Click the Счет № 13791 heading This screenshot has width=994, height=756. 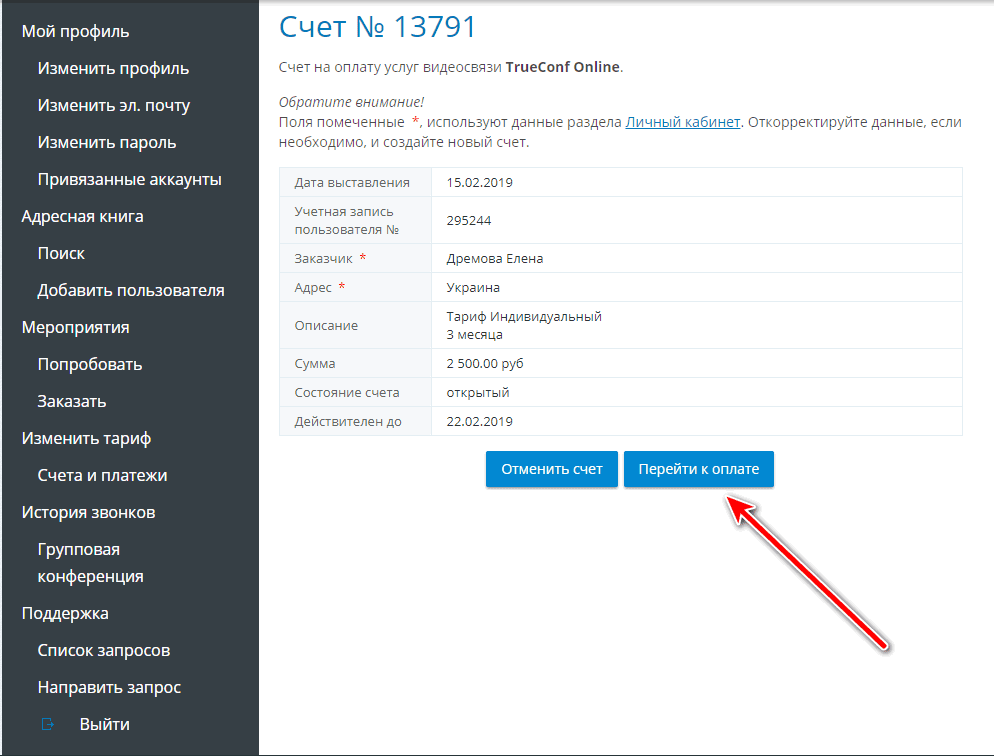point(378,27)
